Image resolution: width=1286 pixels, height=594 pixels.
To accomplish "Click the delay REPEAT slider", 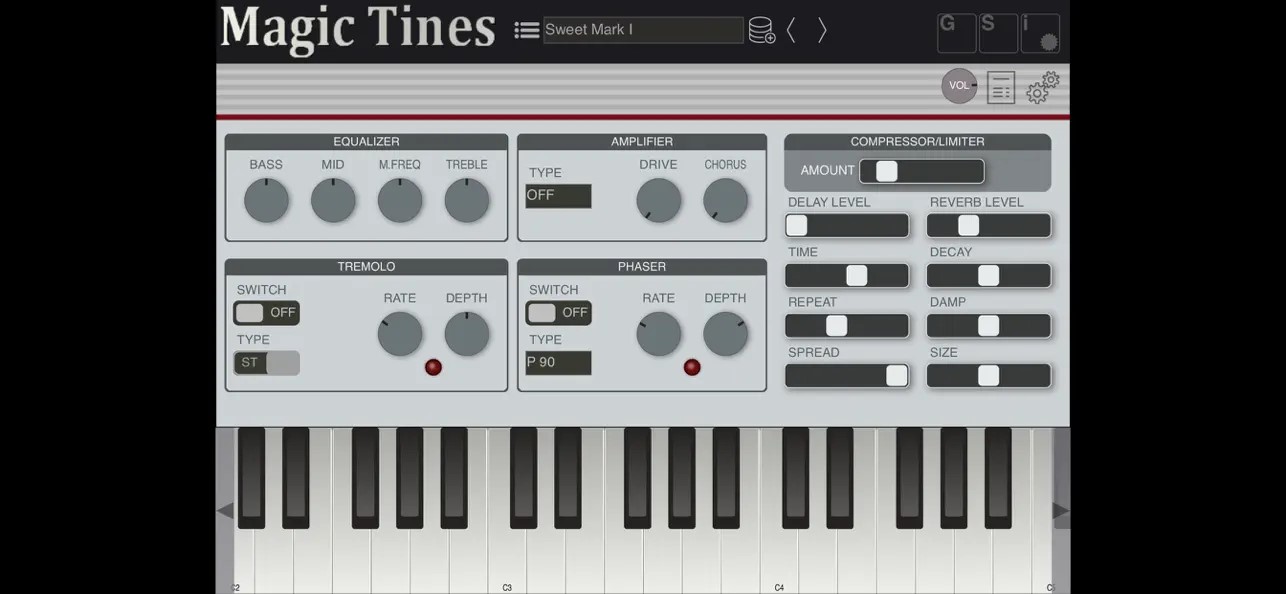I will (847, 326).
